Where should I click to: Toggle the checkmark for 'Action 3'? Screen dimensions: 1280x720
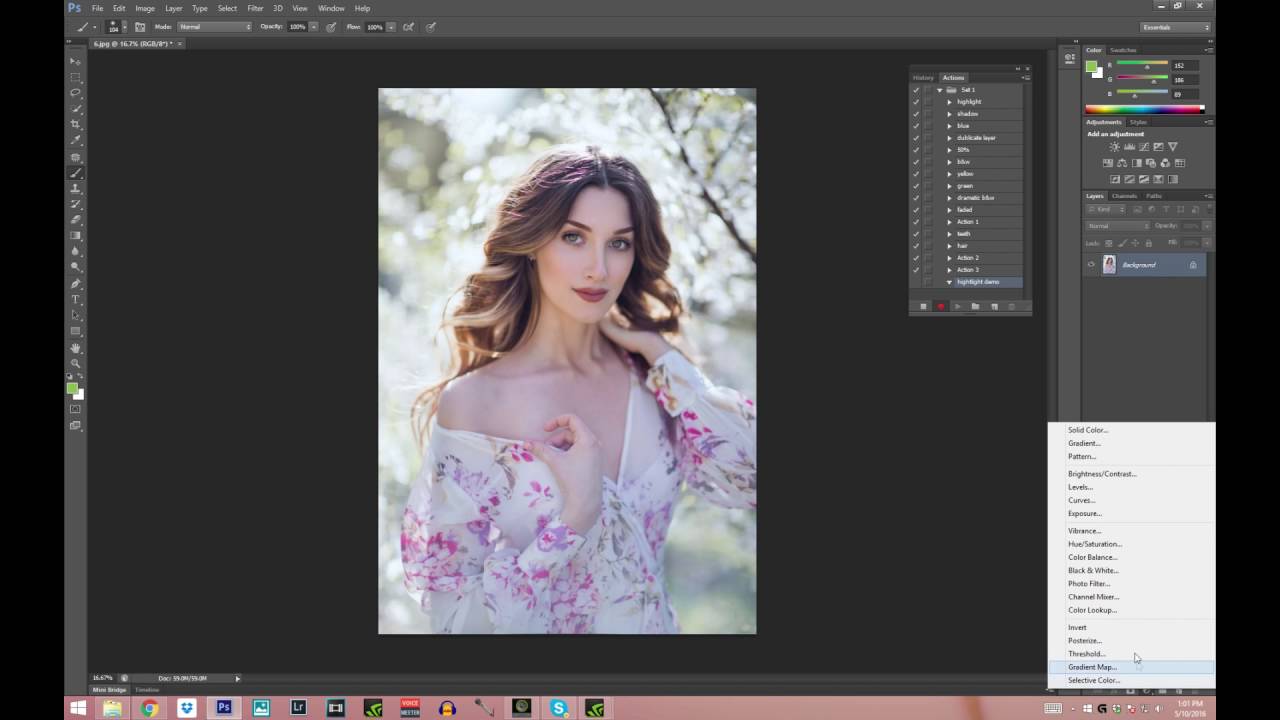pyautogui.click(x=916, y=270)
